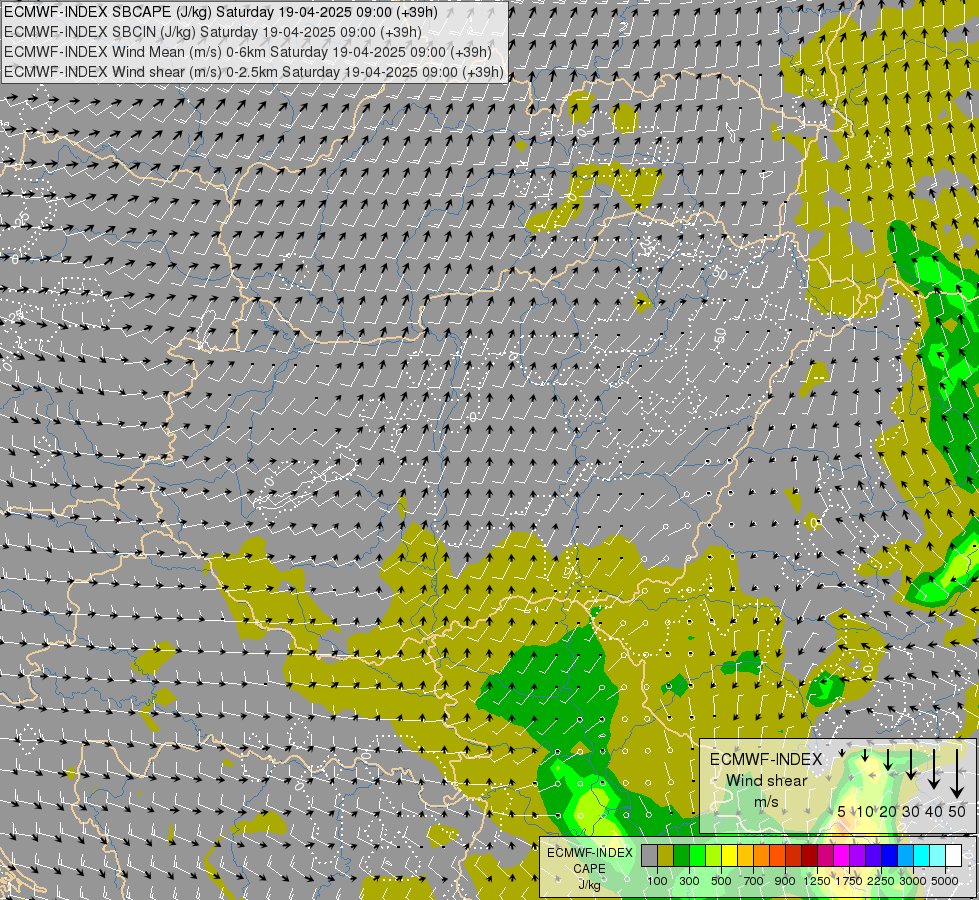Pick the purple swatch after 1750

coord(858,856)
